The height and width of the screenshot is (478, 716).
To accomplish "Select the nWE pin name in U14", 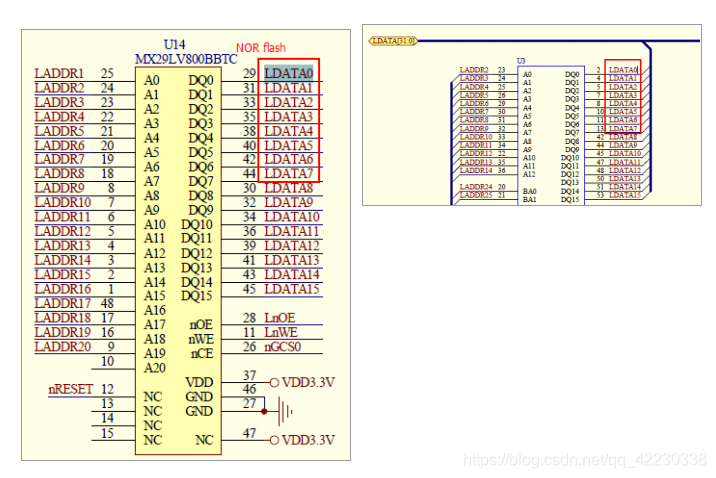I will pyautogui.click(x=201, y=339).
